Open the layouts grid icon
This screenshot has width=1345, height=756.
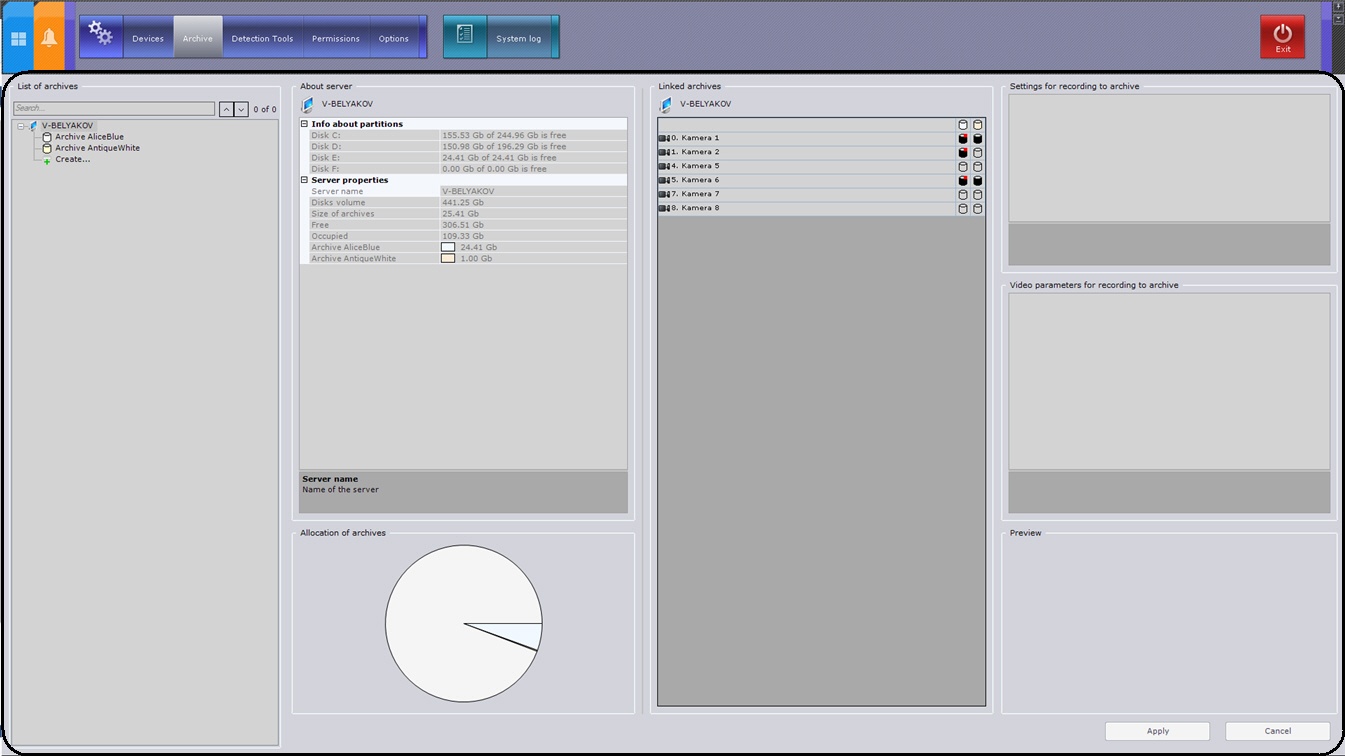(x=18, y=39)
